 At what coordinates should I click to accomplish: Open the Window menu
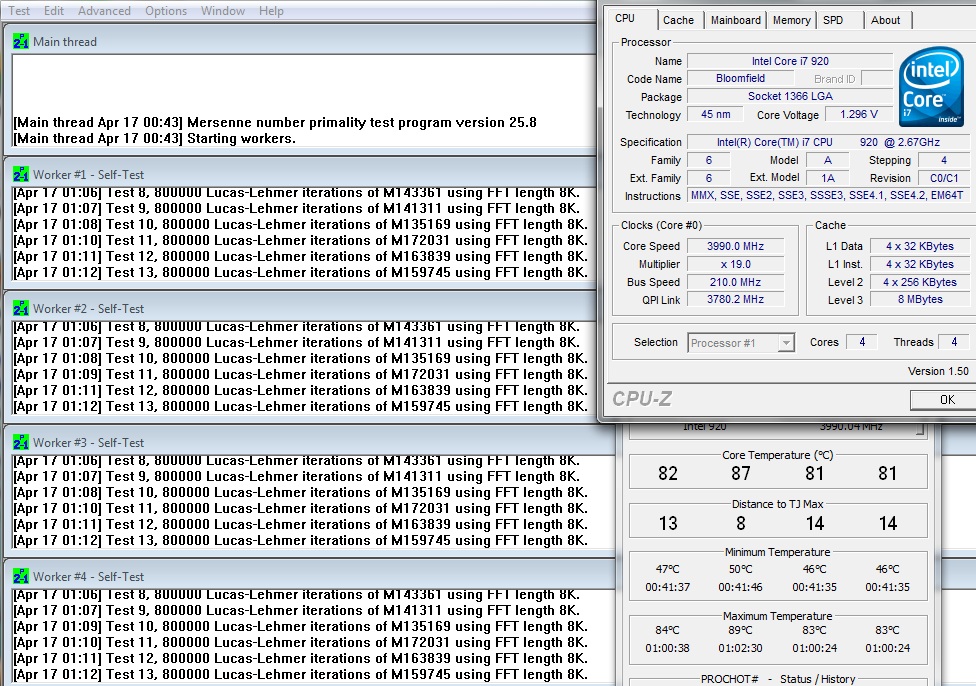[x=223, y=11]
